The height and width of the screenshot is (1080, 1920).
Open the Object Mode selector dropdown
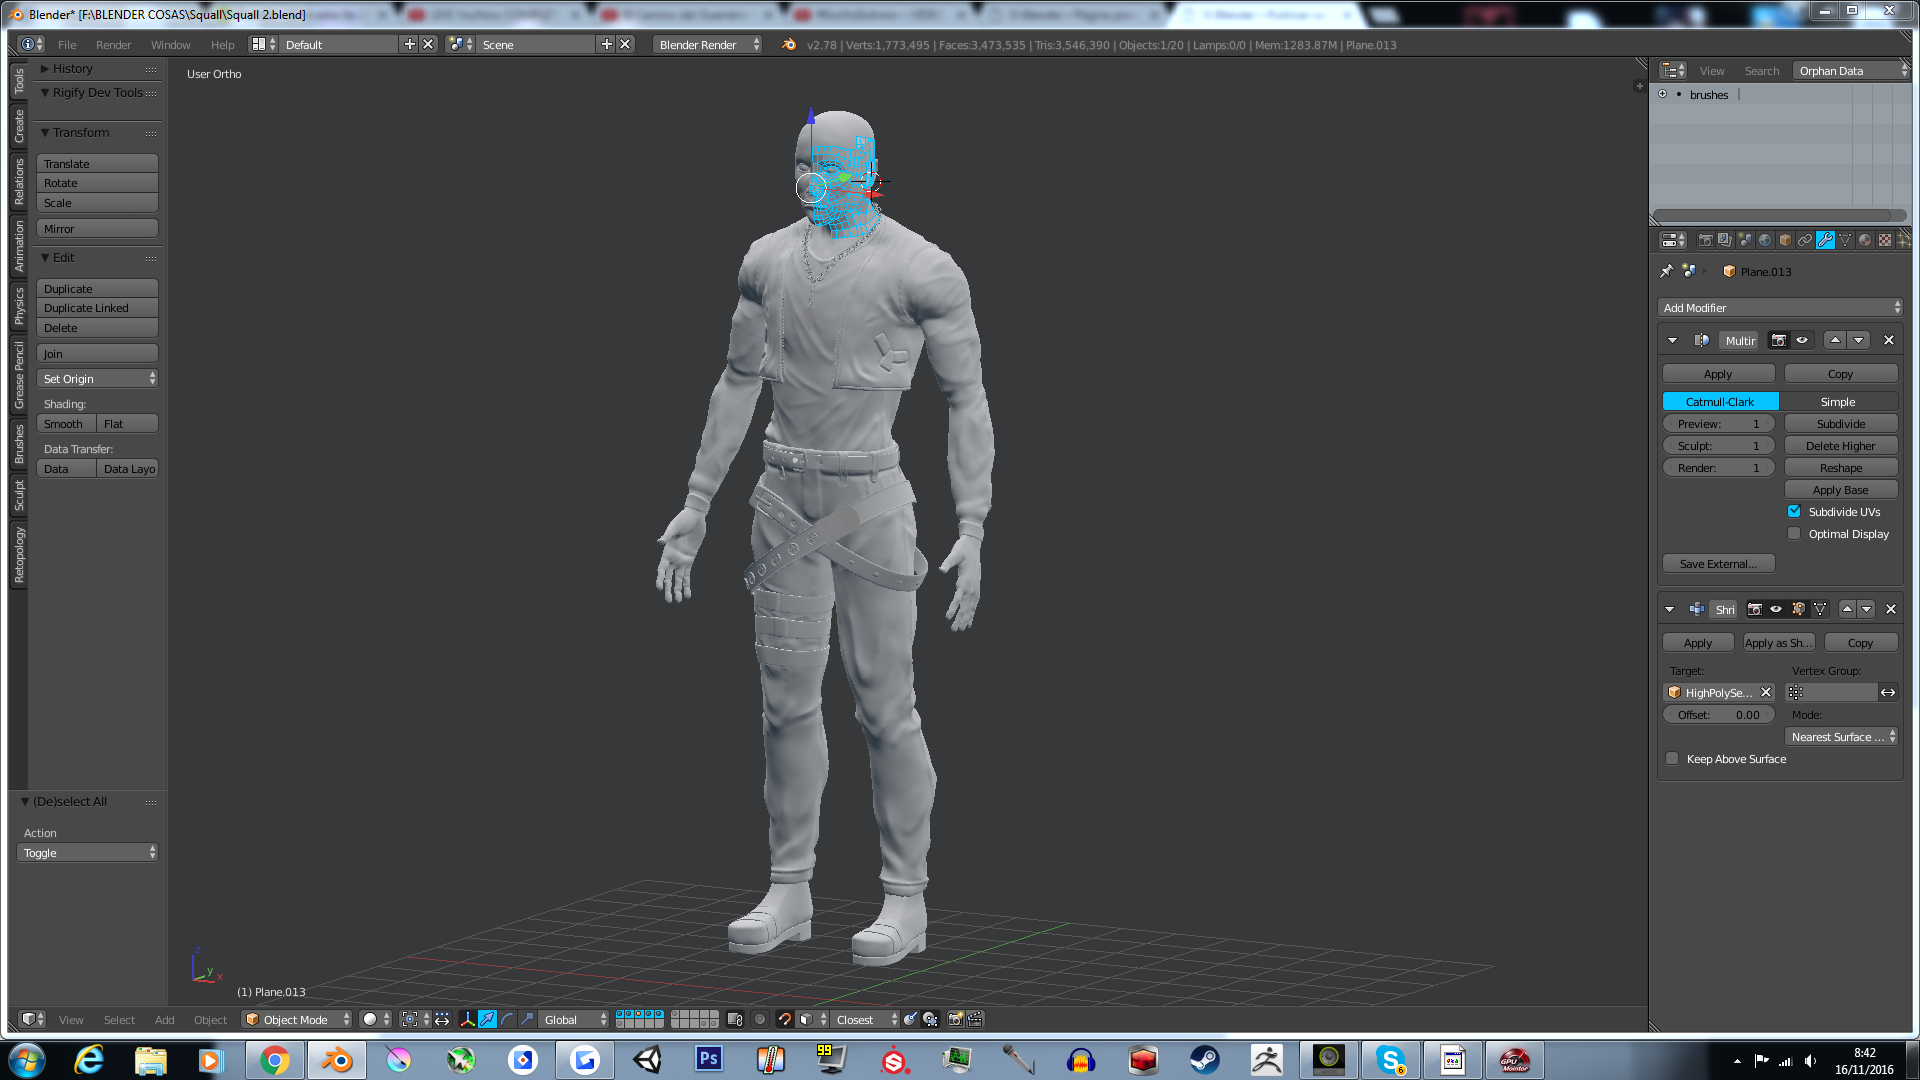tap(297, 1019)
